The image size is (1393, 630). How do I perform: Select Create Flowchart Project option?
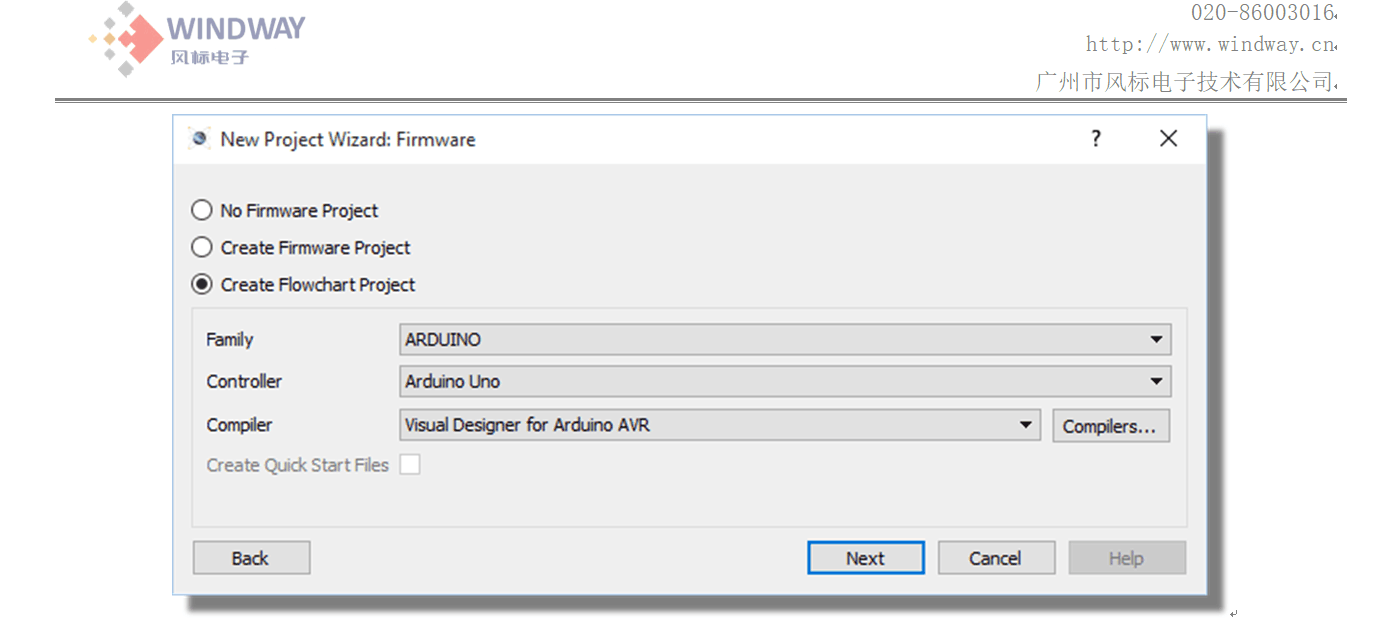pos(202,284)
